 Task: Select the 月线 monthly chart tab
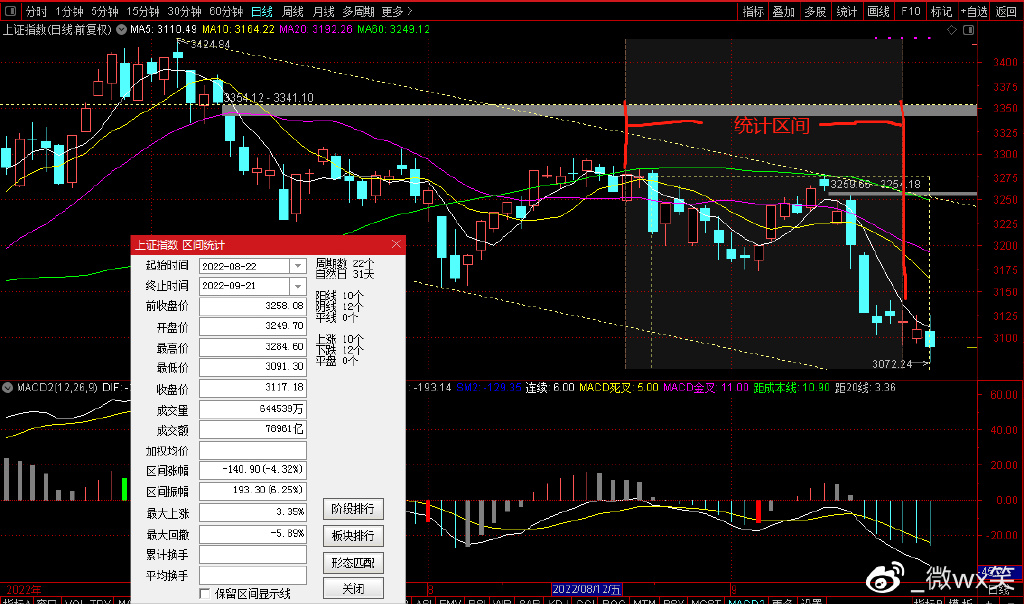(x=323, y=12)
